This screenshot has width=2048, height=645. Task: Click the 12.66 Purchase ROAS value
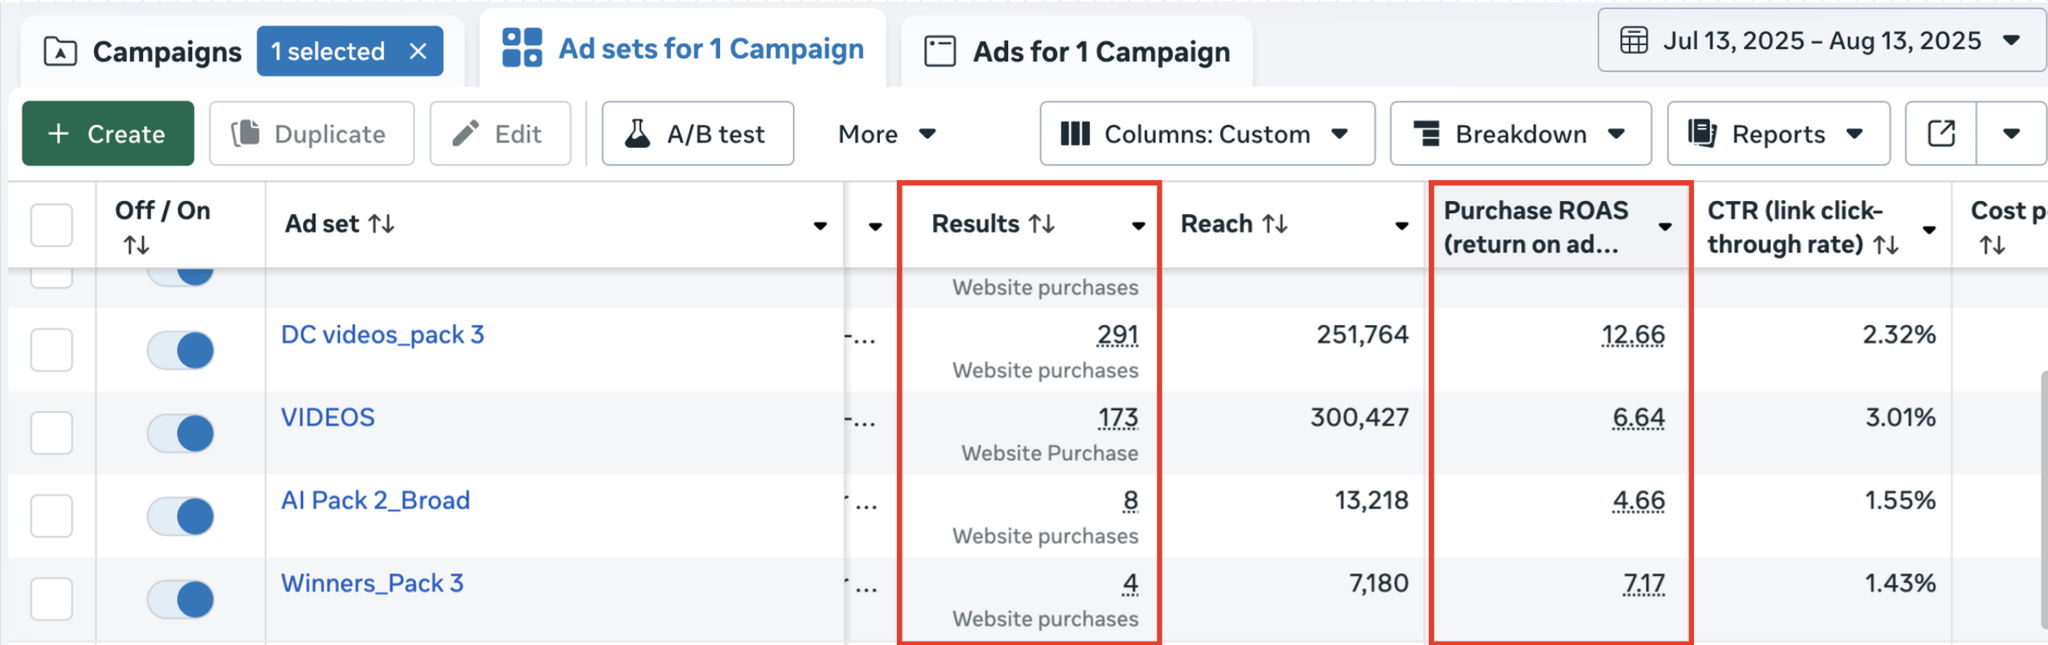pyautogui.click(x=1633, y=335)
